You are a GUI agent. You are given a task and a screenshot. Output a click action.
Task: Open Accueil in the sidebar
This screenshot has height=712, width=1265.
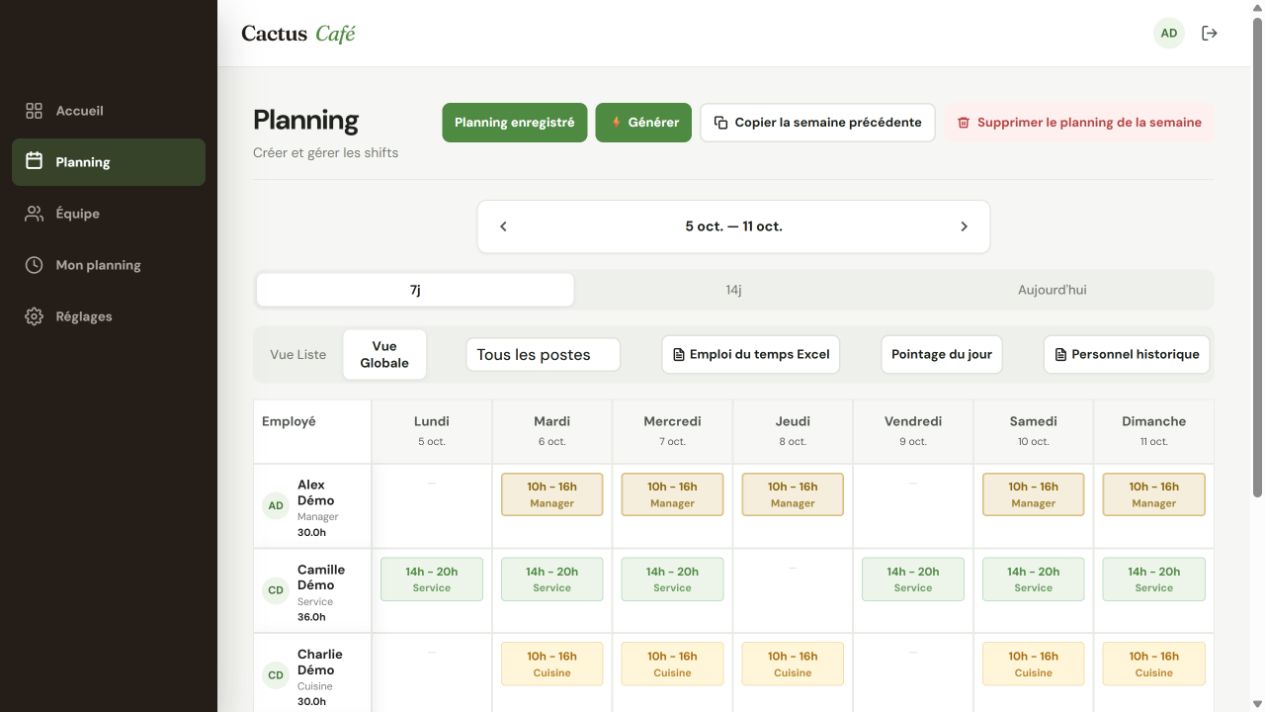click(x=109, y=111)
